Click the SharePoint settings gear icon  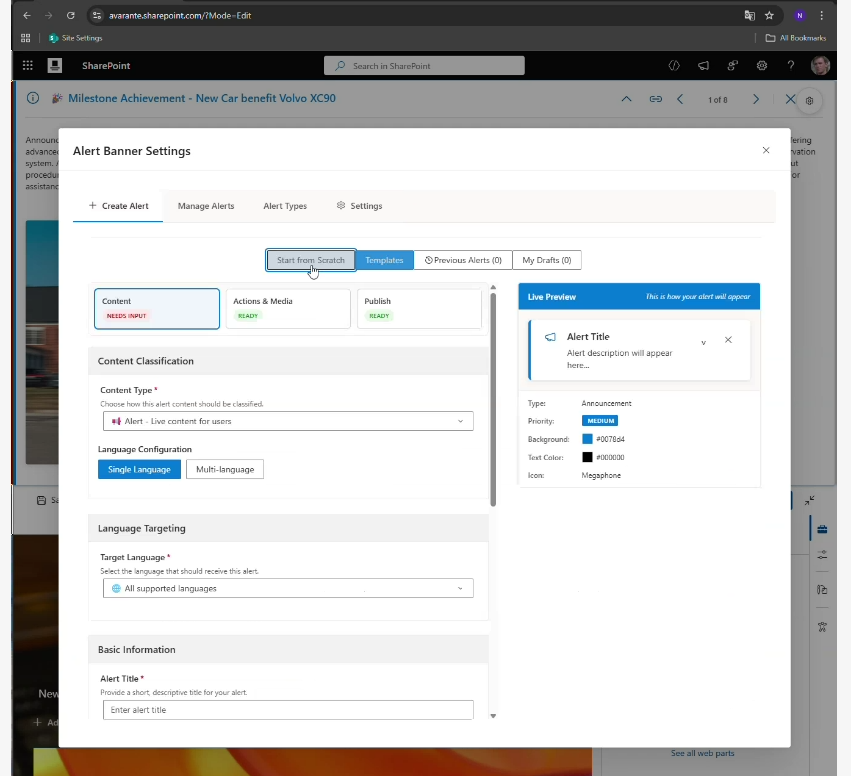(762, 66)
